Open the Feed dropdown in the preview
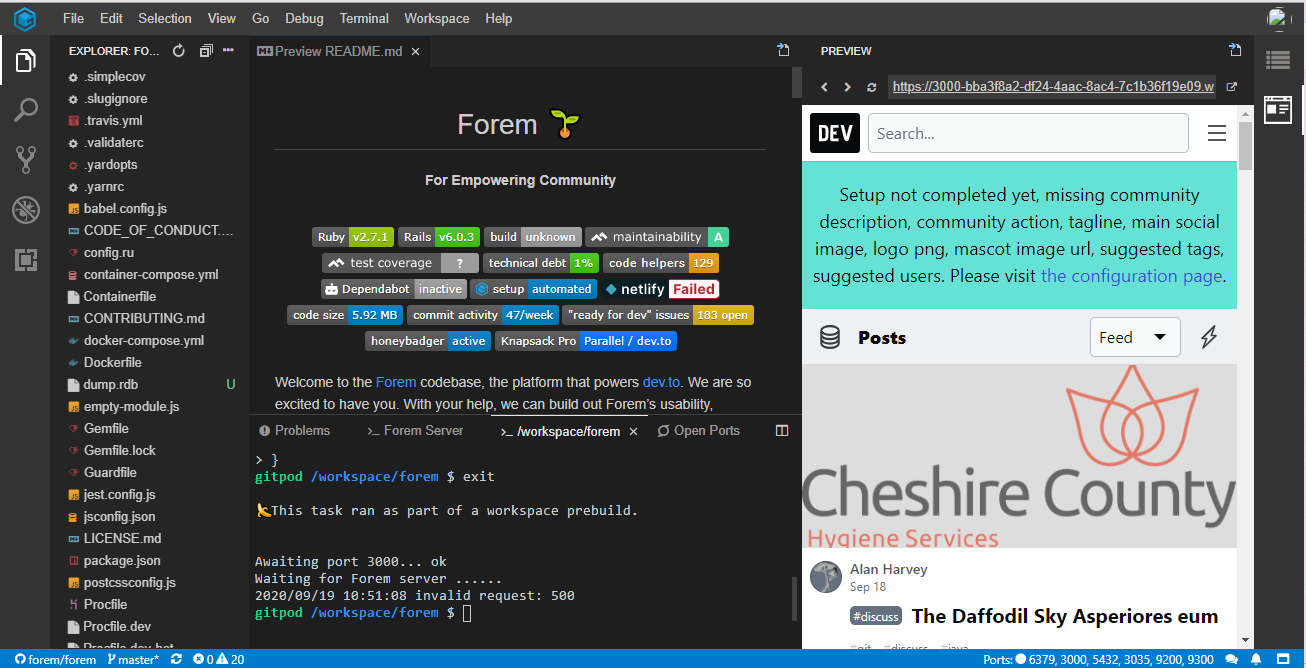 point(1135,338)
